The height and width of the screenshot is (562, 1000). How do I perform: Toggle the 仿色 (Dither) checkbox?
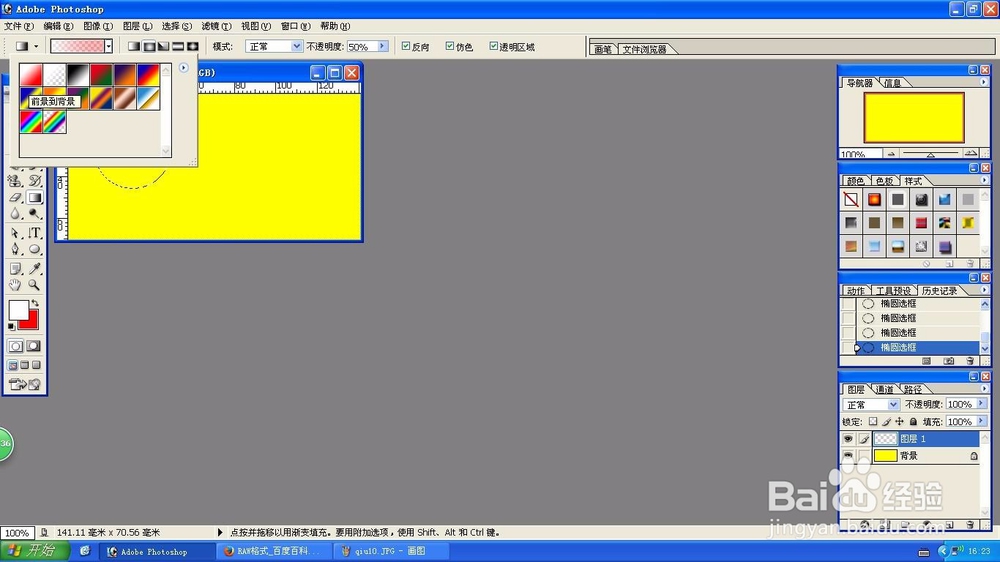(450, 46)
